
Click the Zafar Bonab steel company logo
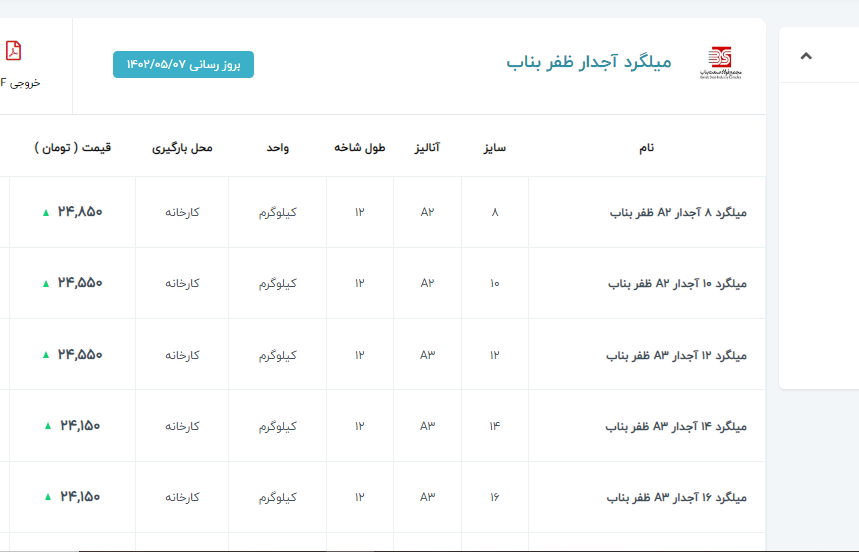(x=720, y=63)
